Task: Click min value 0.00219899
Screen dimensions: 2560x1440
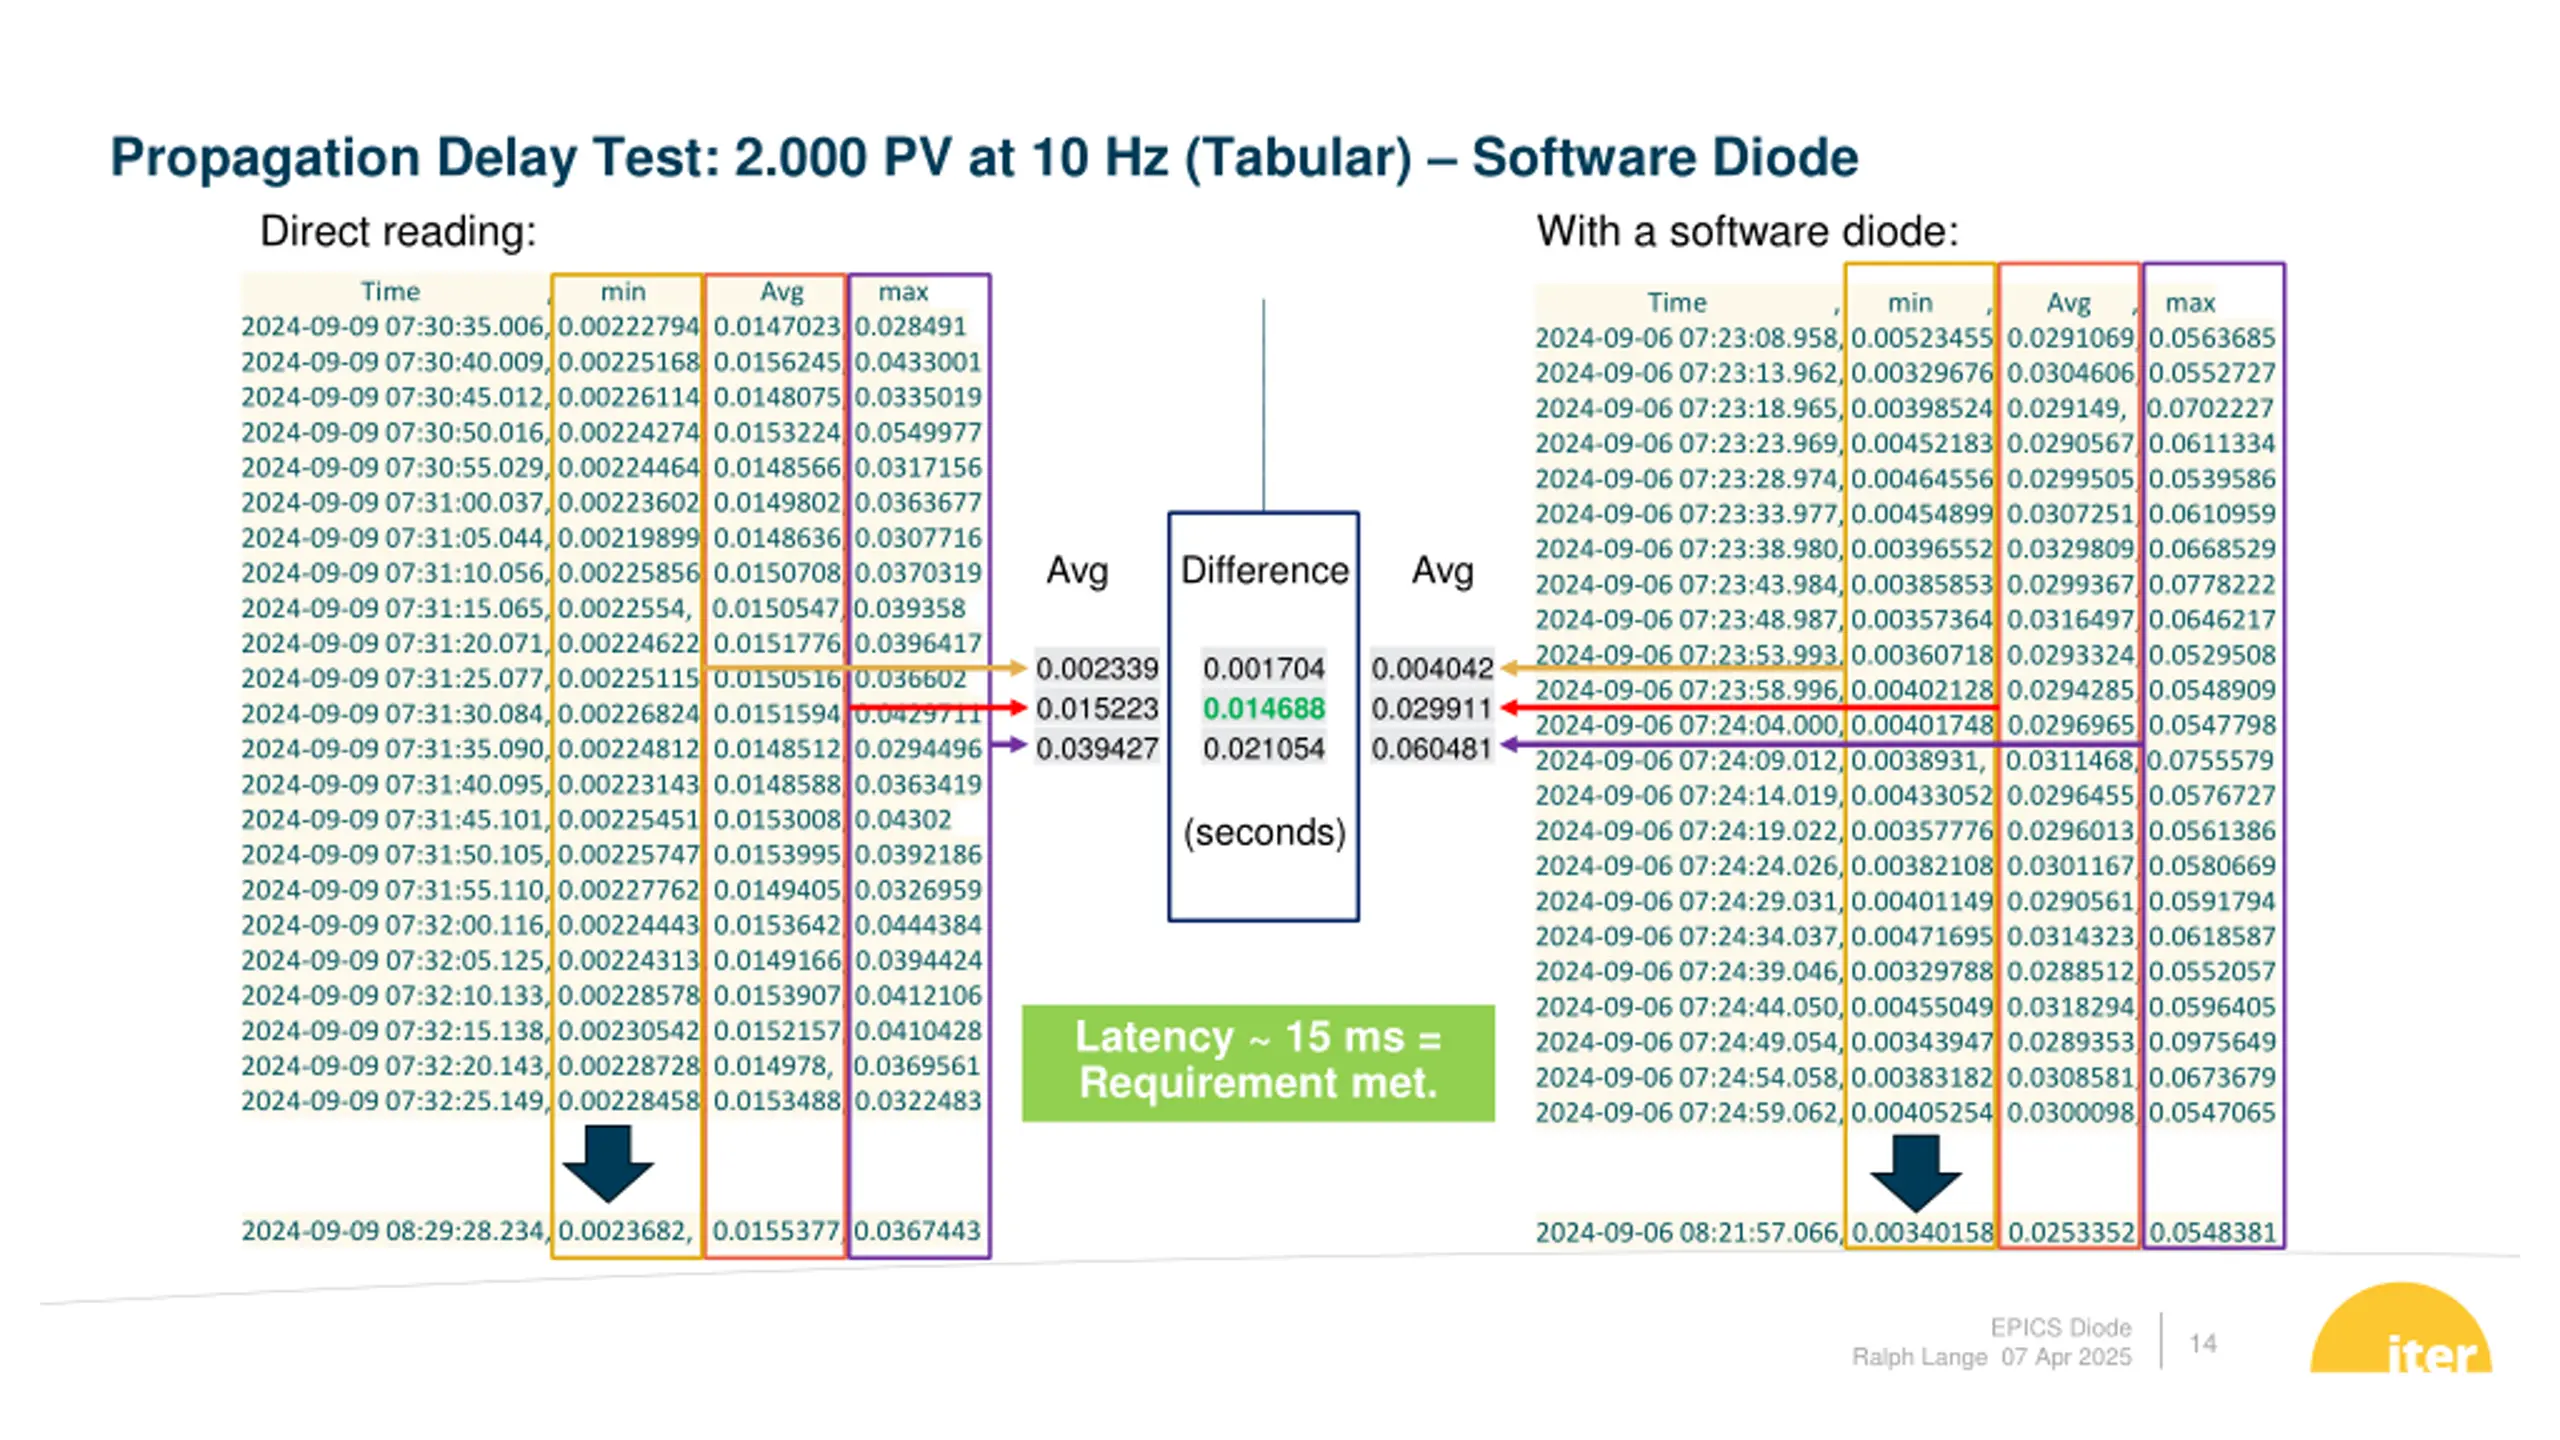Action: coord(629,537)
